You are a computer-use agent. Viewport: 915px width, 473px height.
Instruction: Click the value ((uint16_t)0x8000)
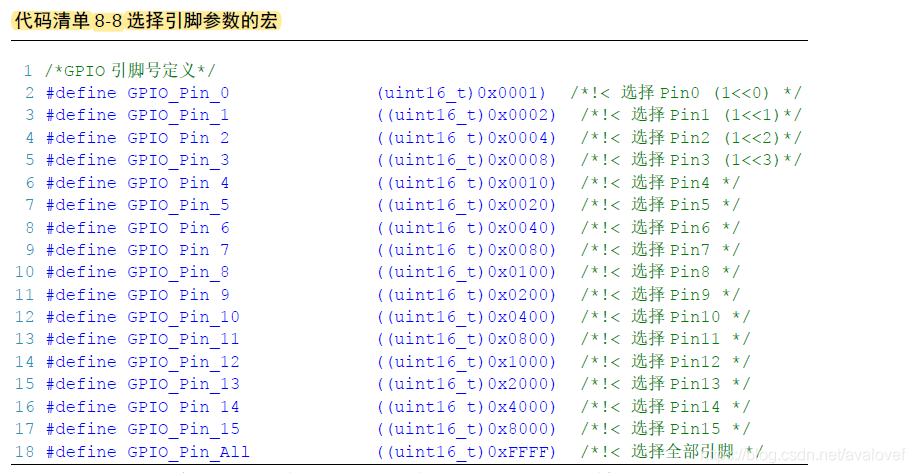pos(467,429)
